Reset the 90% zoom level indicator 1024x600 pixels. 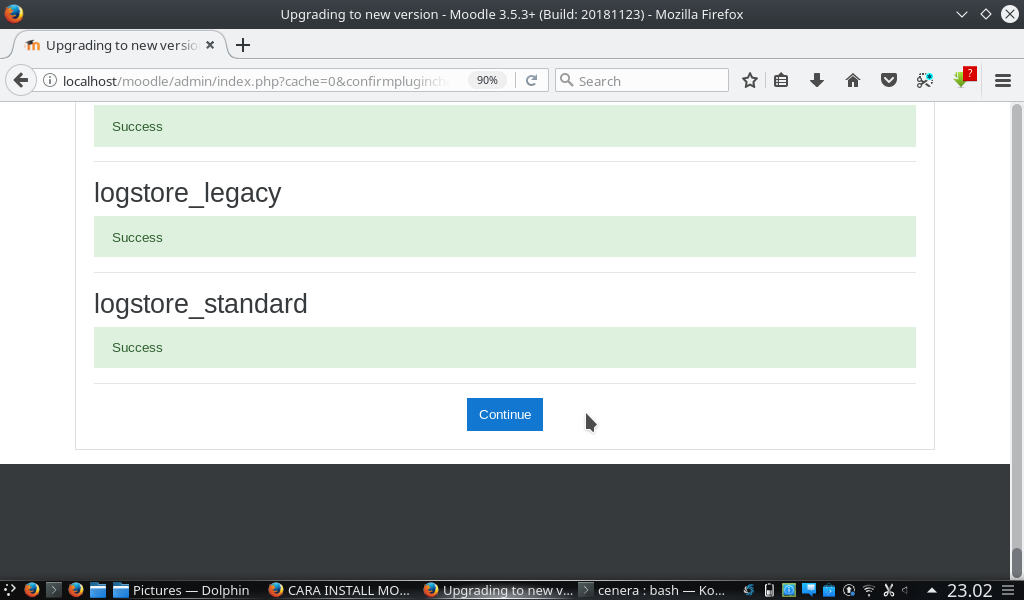tap(487, 80)
